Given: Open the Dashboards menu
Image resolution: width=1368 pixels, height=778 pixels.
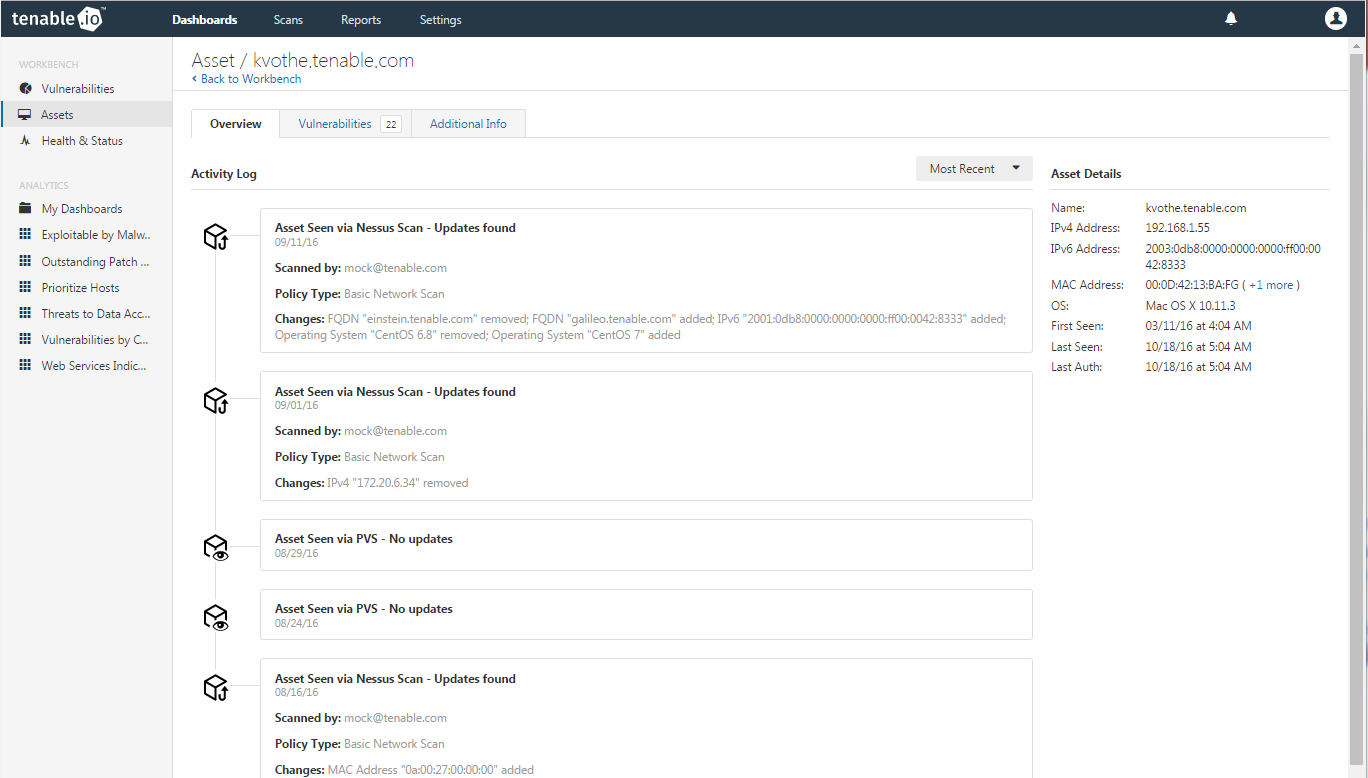Looking at the screenshot, I should pyautogui.click(x=204, y=20).
